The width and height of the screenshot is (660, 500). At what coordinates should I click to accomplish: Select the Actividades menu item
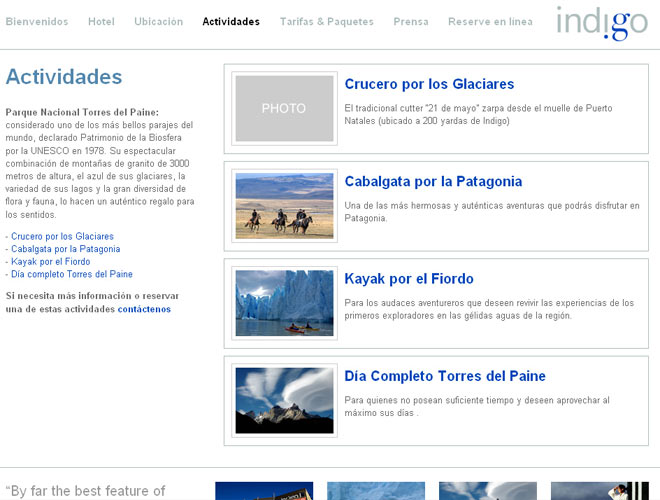[x=231, y=21]
